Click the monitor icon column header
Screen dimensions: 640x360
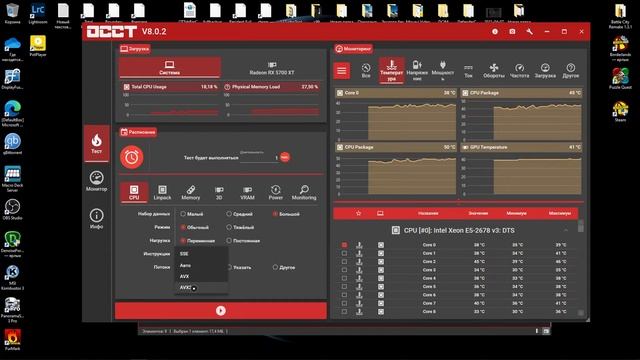pyautogui.click(x=380, y=213)
